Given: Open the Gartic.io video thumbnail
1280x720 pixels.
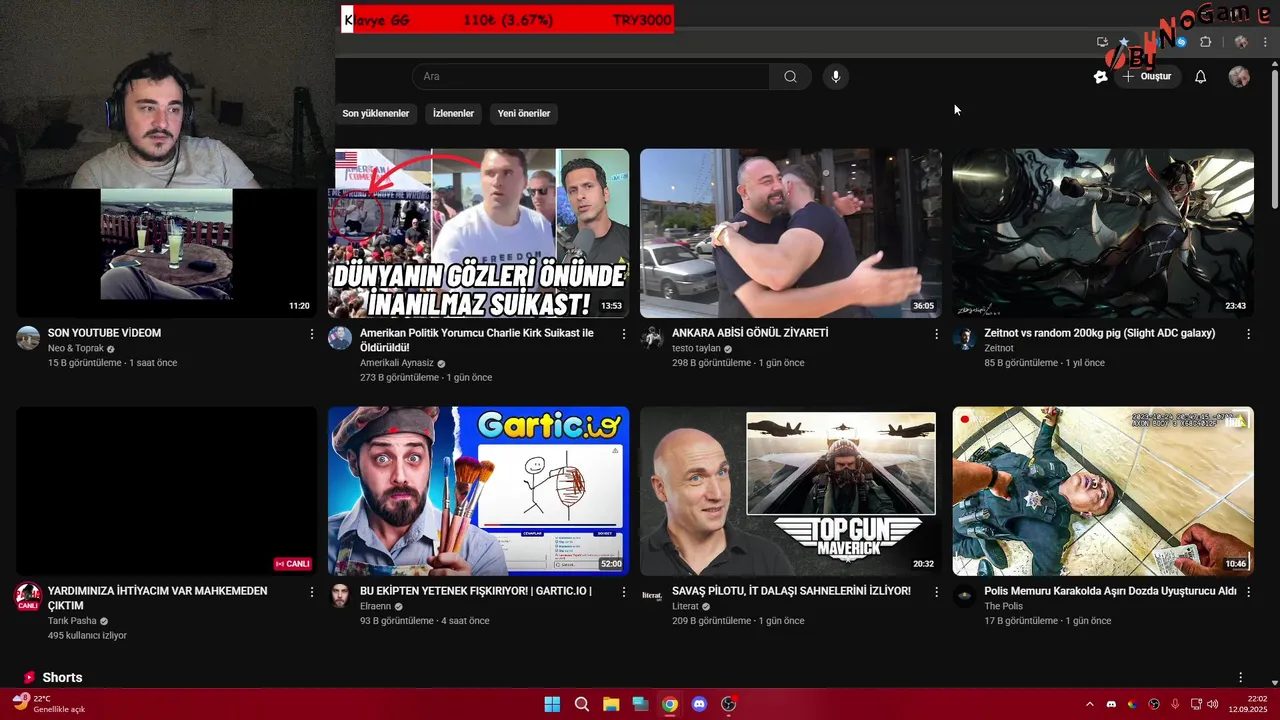Looking at the screenshot, I should coord(478,491).
